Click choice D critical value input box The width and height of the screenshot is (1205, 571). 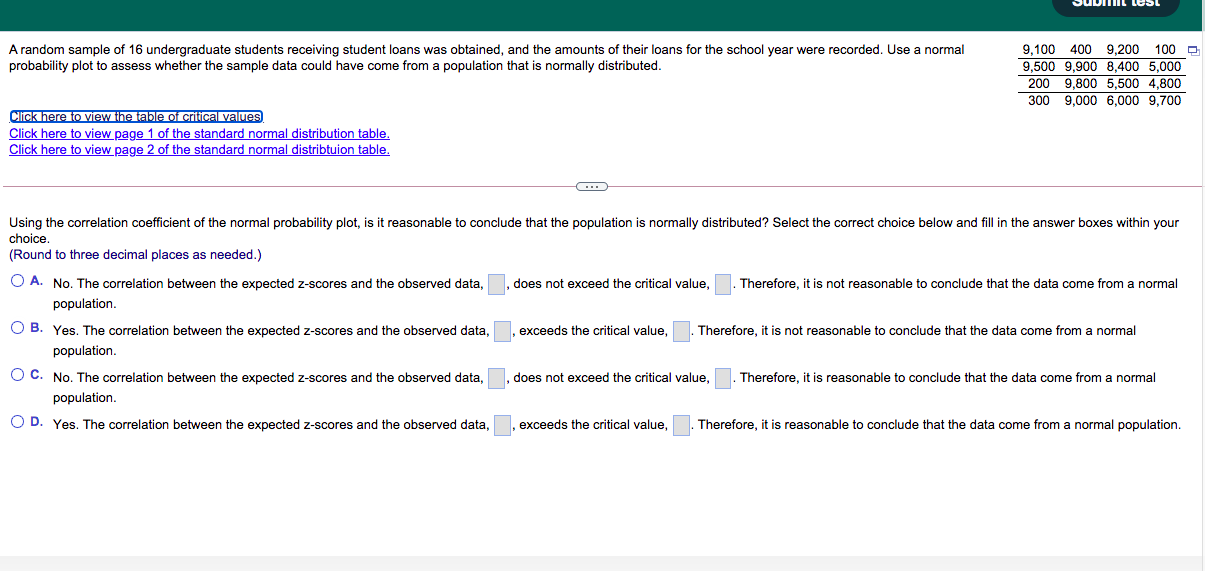coord(682,425)
